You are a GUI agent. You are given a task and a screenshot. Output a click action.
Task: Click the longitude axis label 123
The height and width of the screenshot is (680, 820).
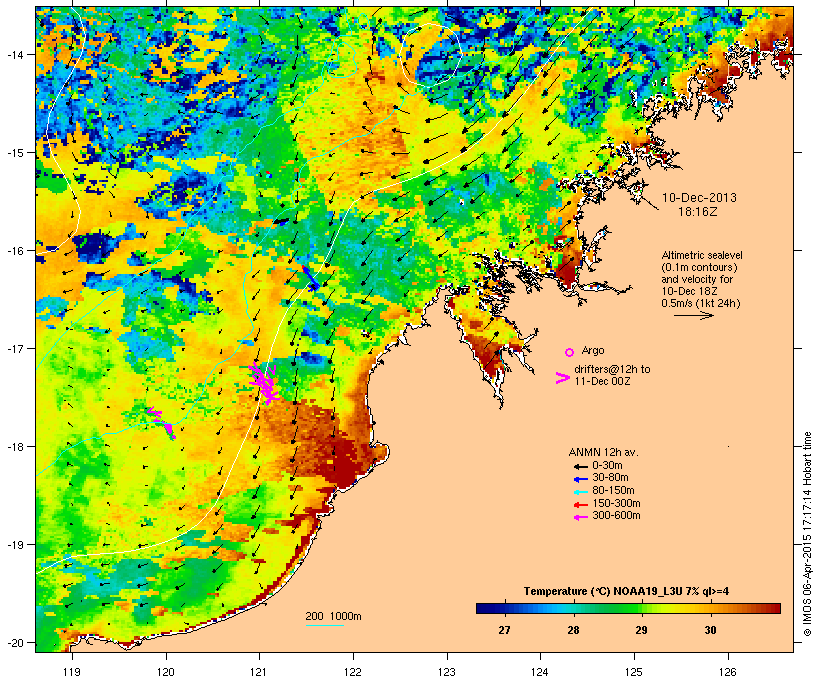pyautogui.click(x=447, y=672)
